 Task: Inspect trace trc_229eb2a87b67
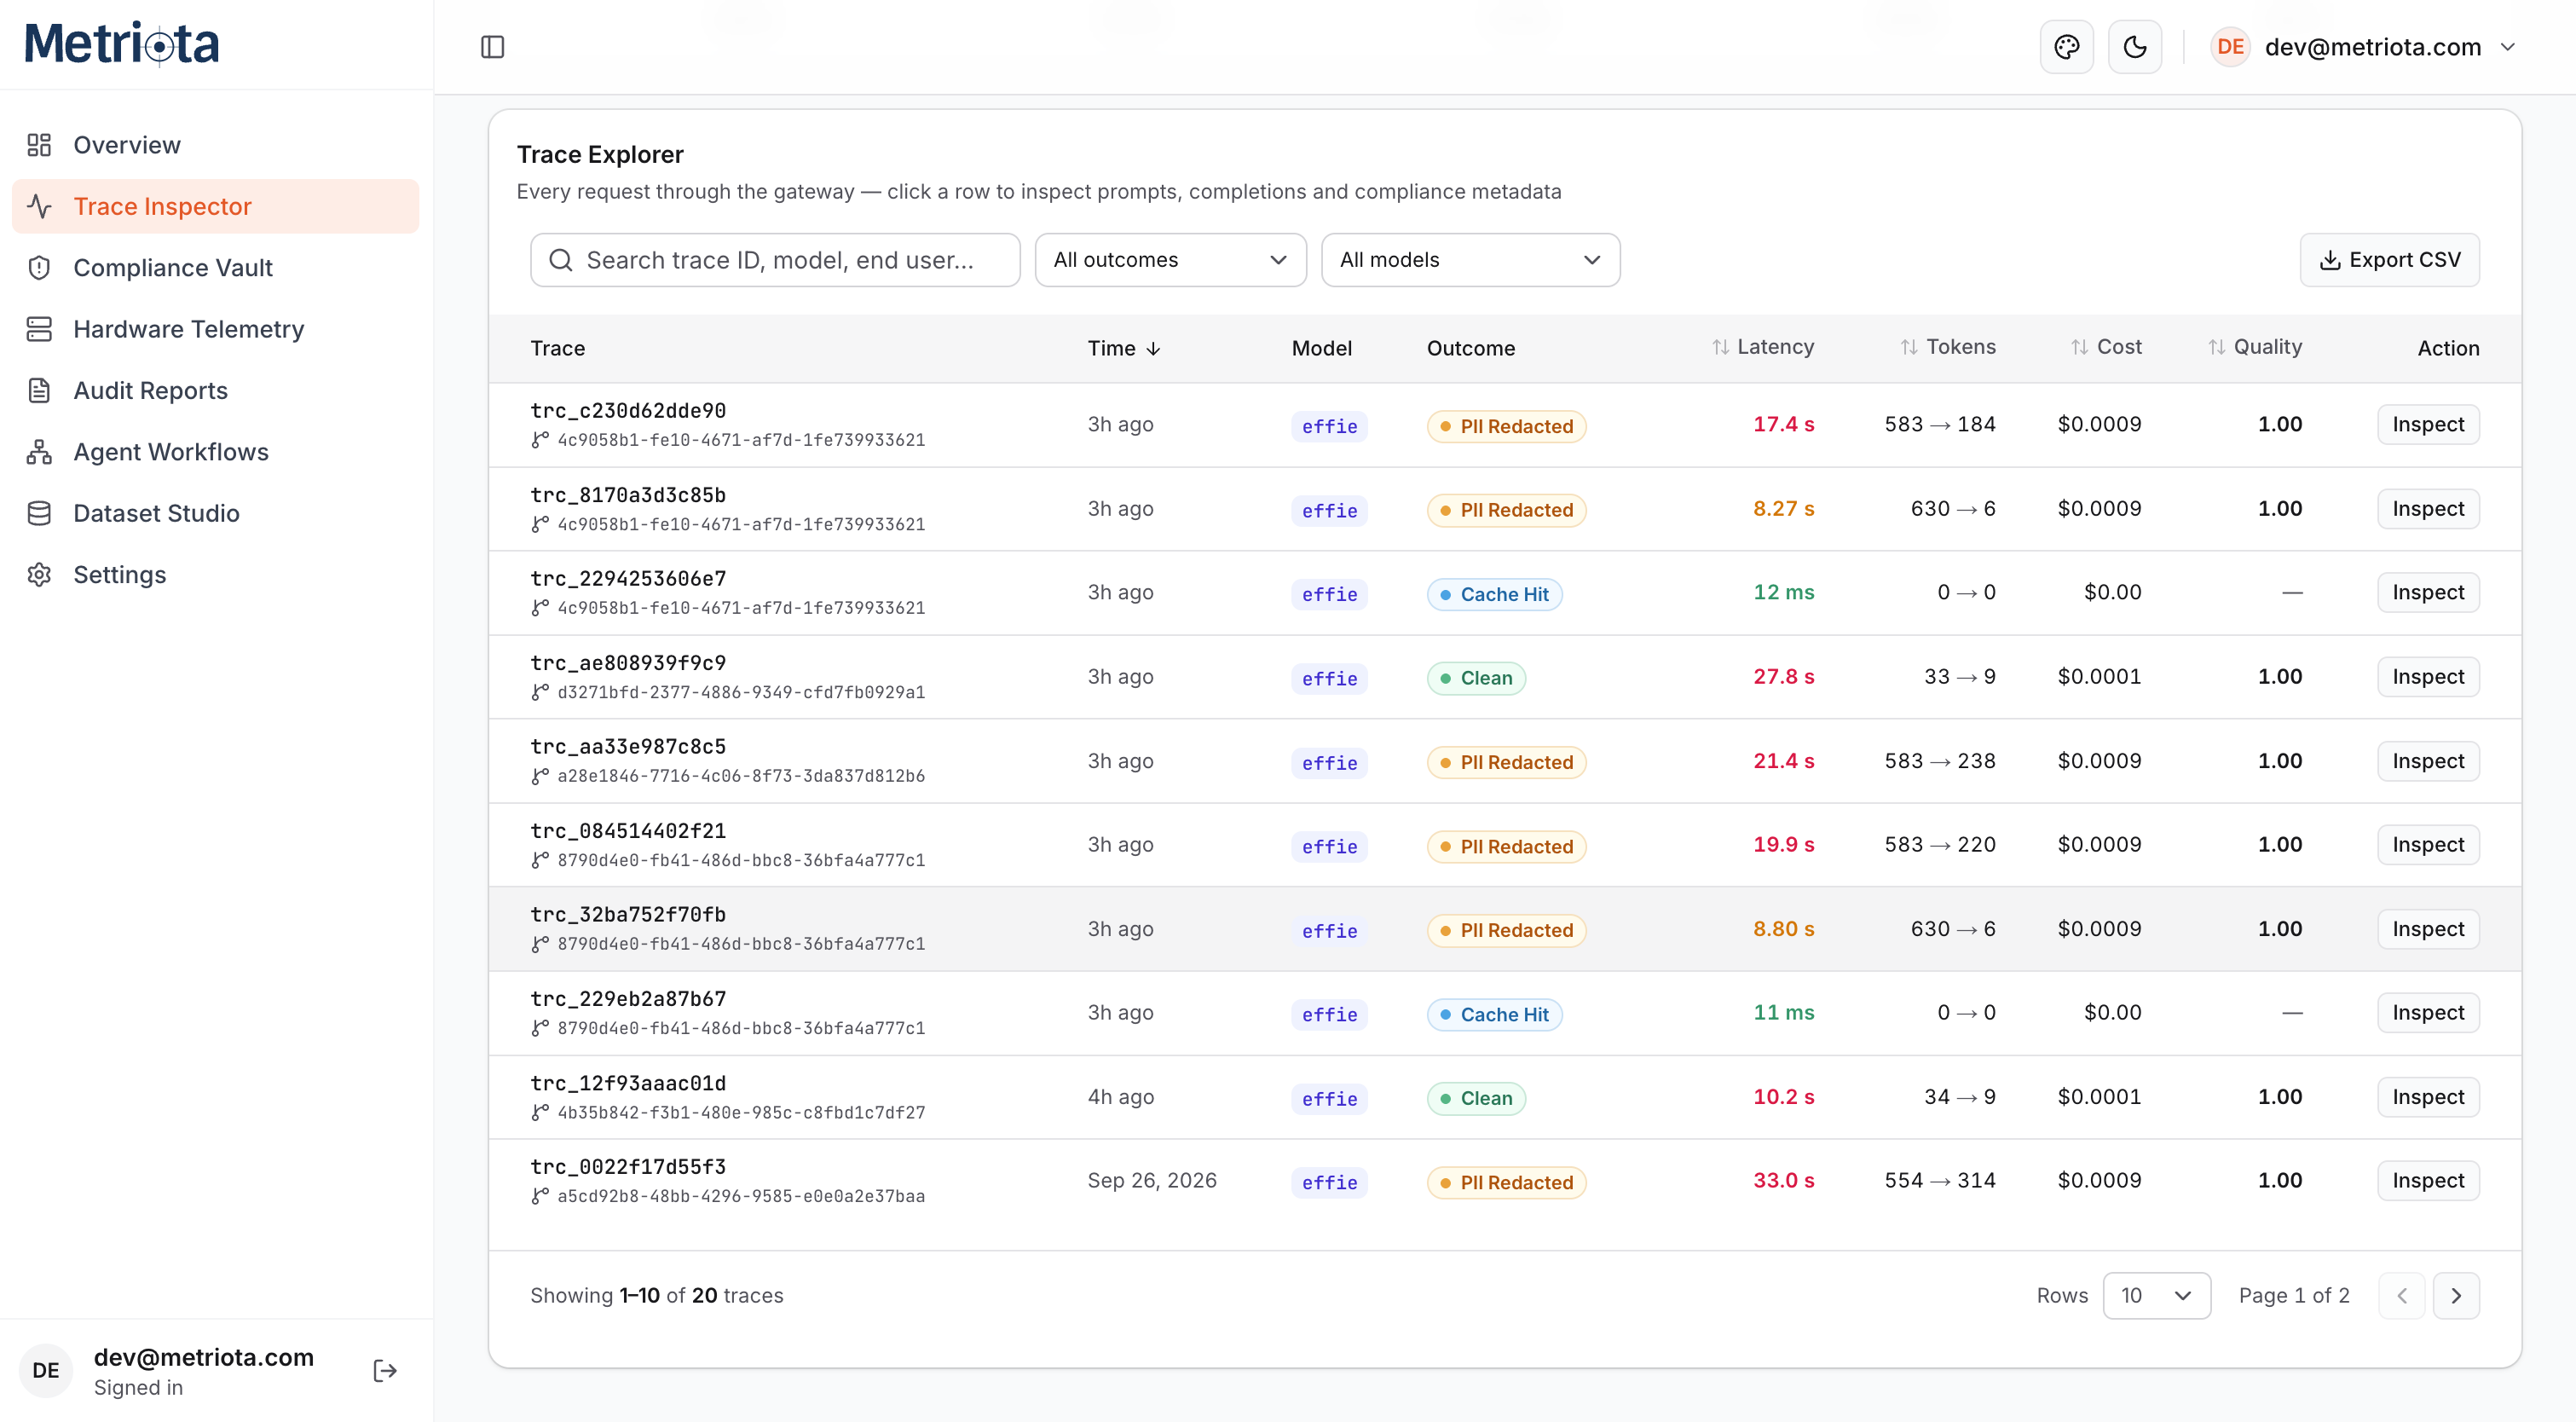[x=2427, y=1013]
